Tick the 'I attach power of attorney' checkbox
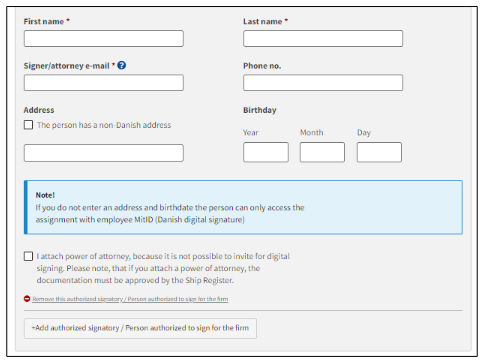The height and width of the screenshot is (362, 485). coord(28,256)
